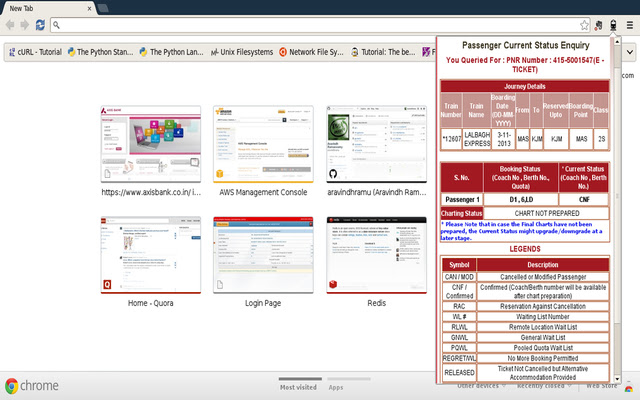Click the LALBAGH EXPRESS cell
The height and width of the screenshot is (400, 640).
pos(477,139)
